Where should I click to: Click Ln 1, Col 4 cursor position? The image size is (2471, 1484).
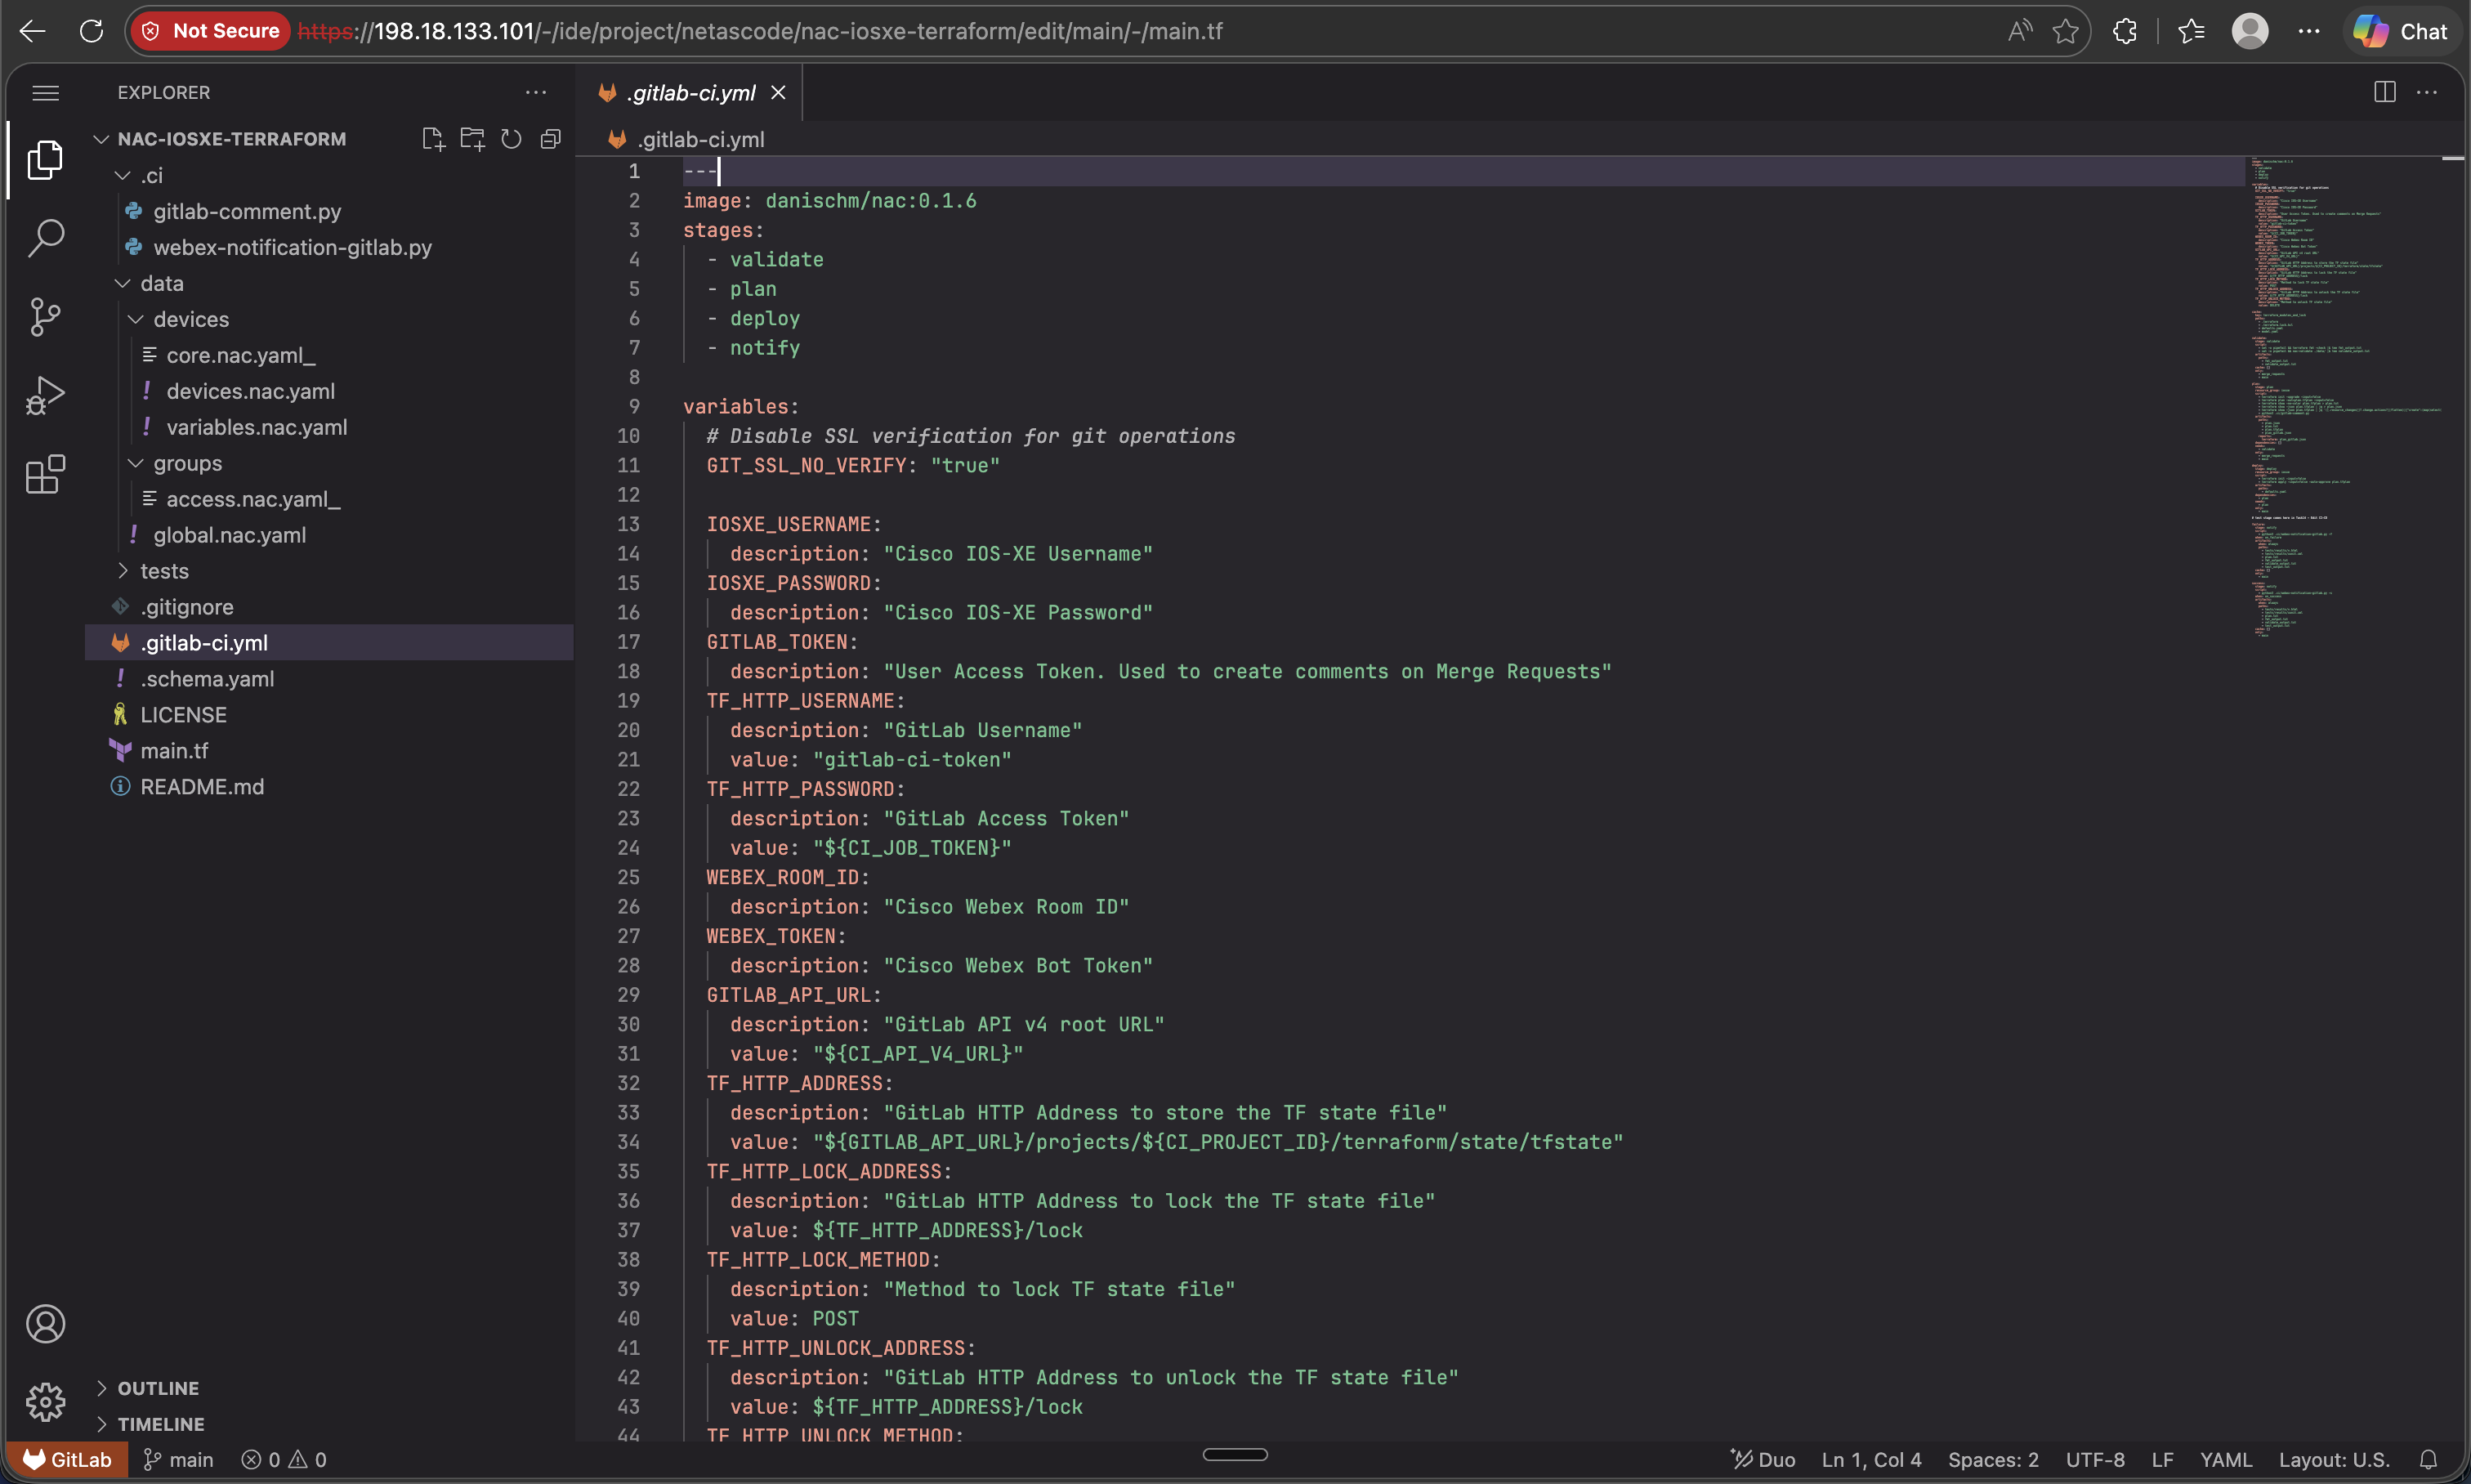tap(1871, 1459)
